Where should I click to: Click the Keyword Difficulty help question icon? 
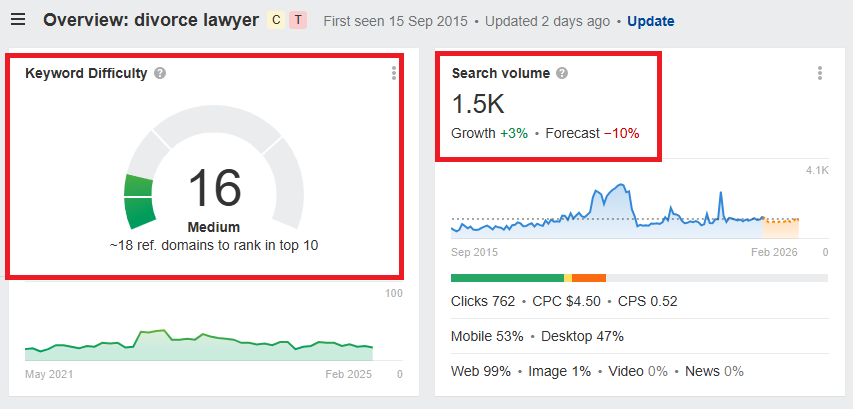(160, 73)
